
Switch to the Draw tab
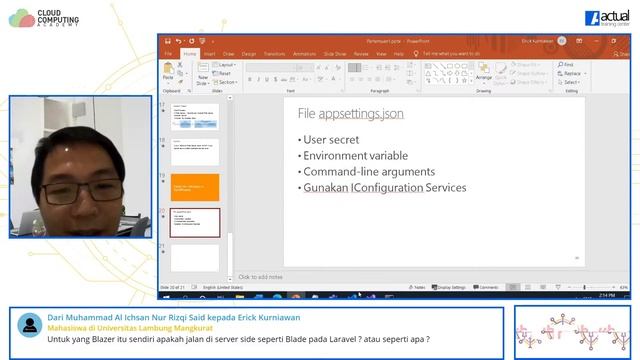[x=229, y=54]
